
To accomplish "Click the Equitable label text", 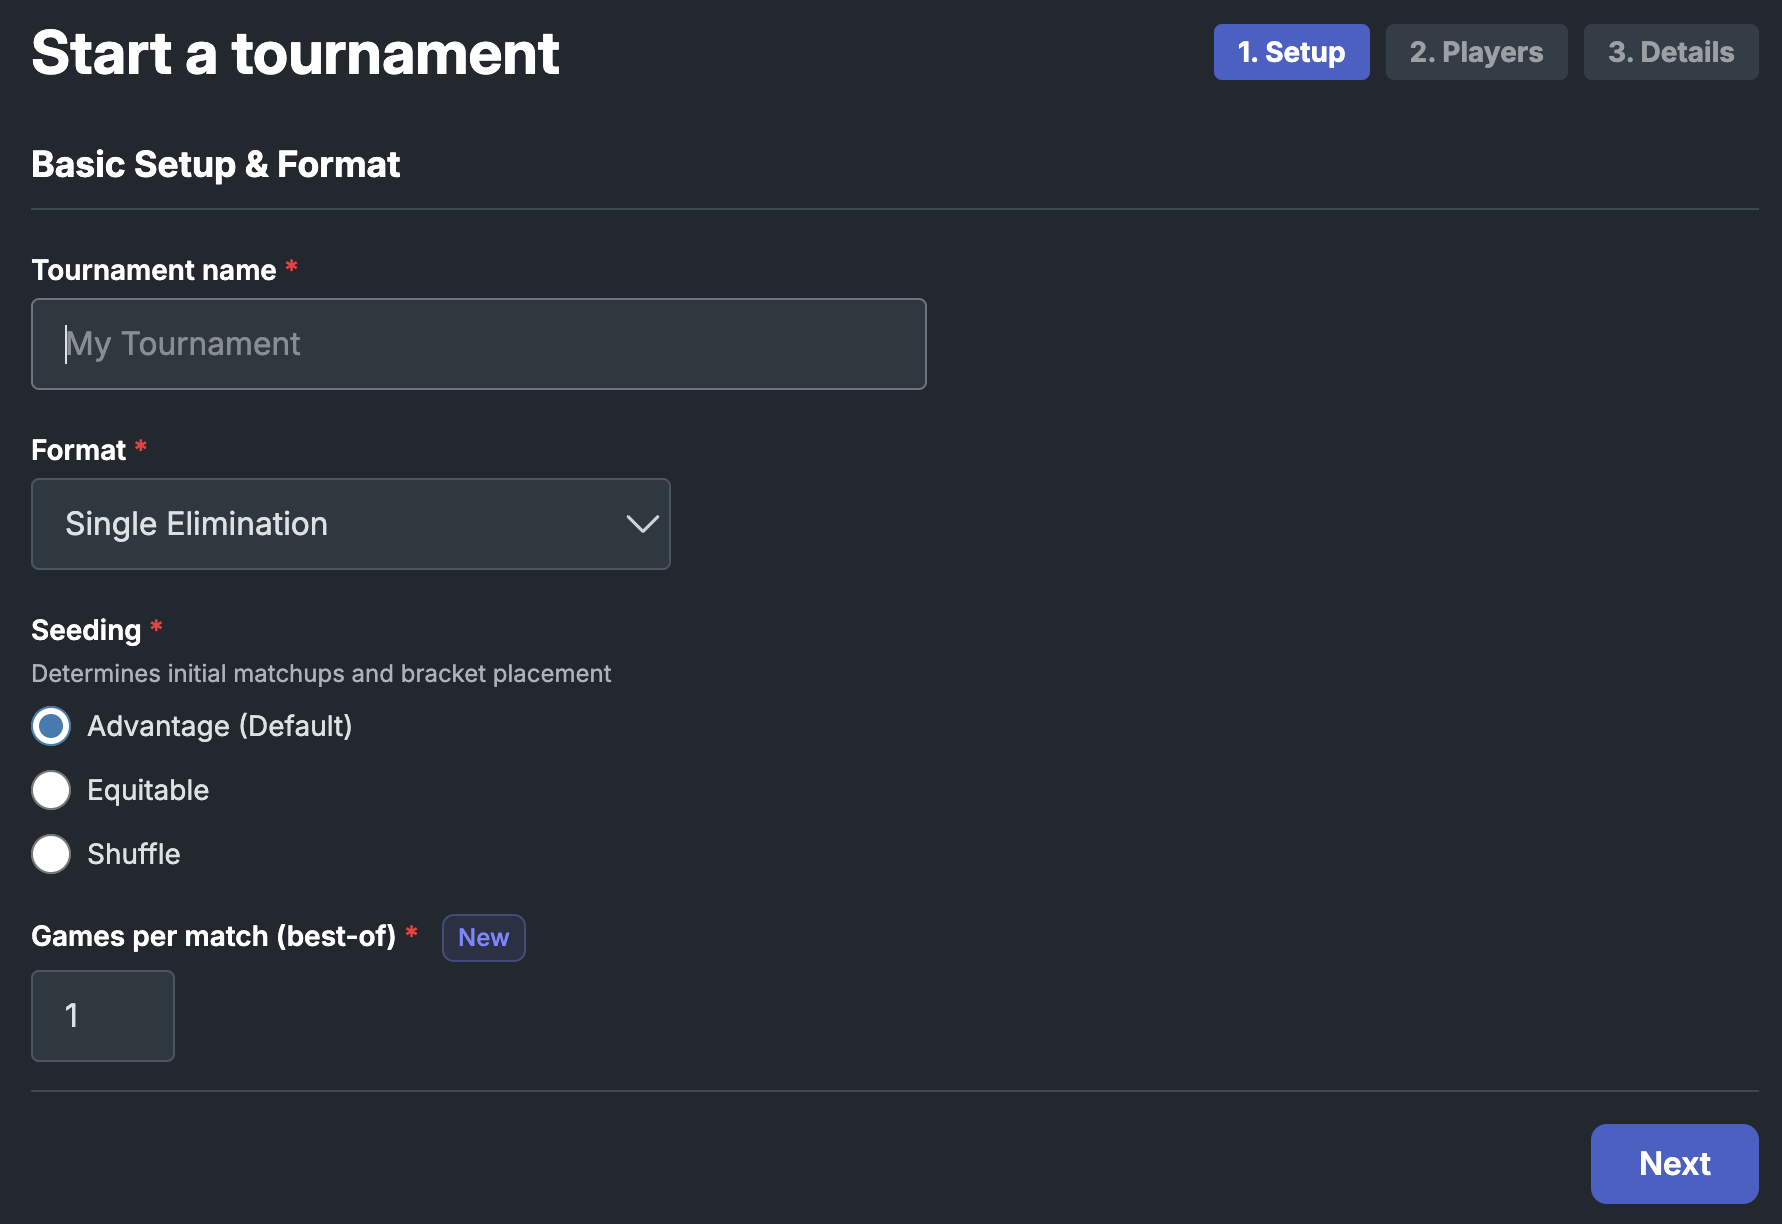I will (148, 790).
